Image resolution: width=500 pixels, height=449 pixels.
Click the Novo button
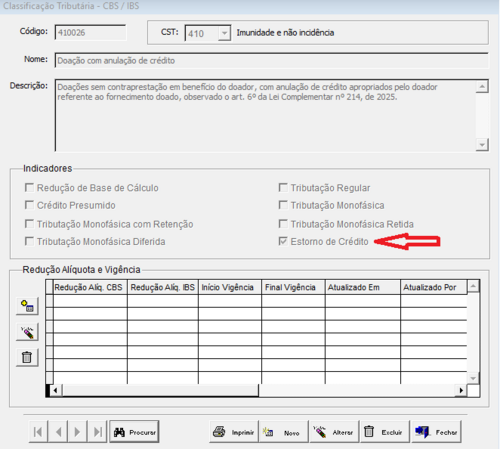[x=284, y=432]
